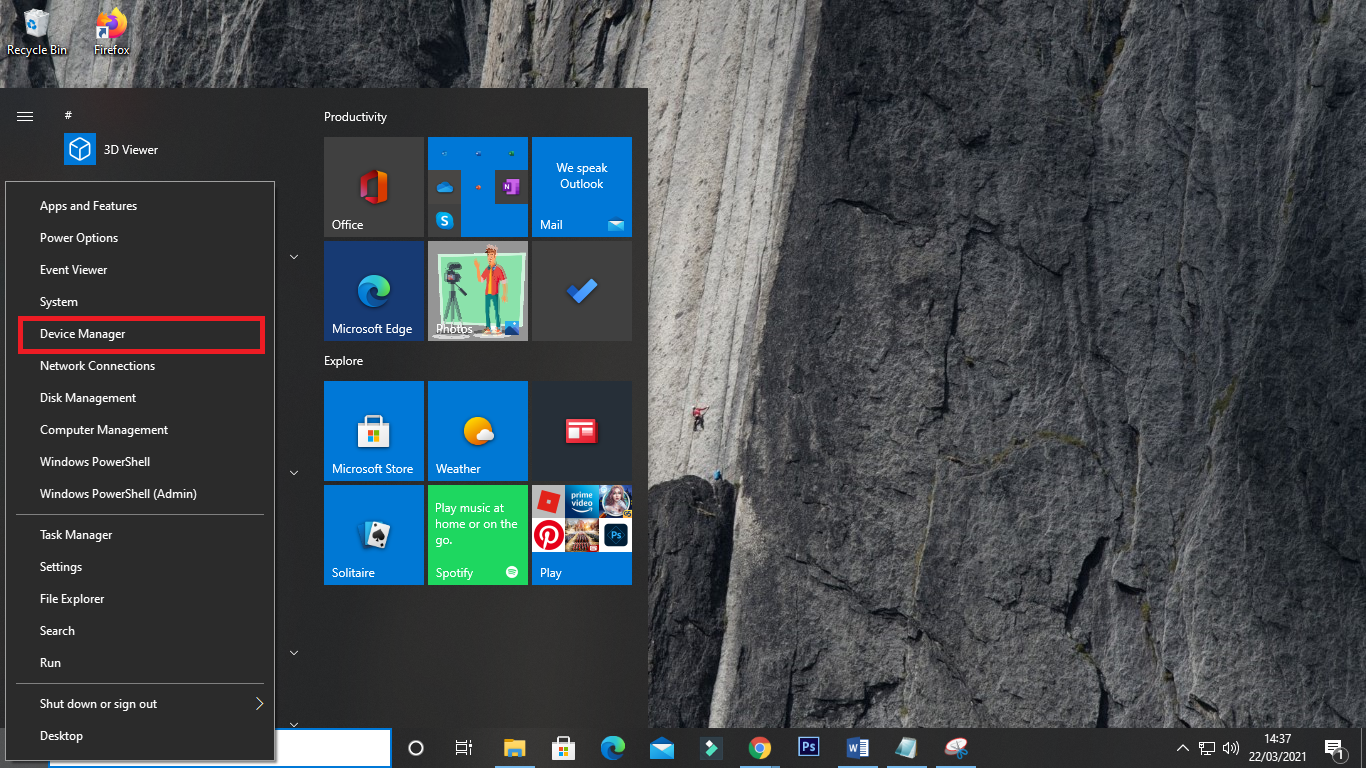The width and height of the screenshot is (1366, 768).
Task: Click the Task Manager option
Action: tap(76, 535)
